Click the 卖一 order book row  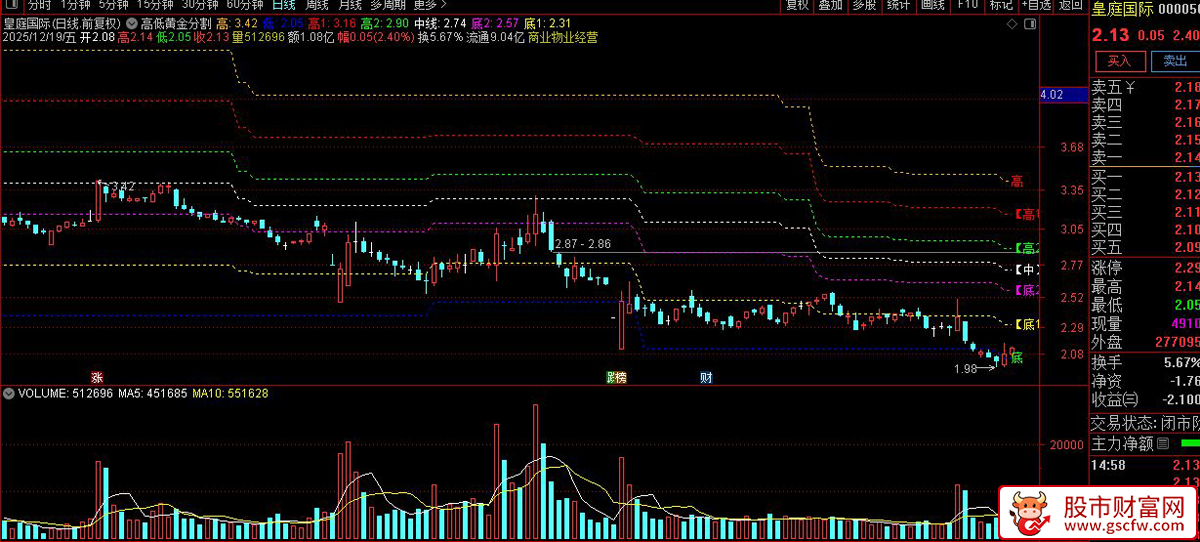coord(1145,157)
